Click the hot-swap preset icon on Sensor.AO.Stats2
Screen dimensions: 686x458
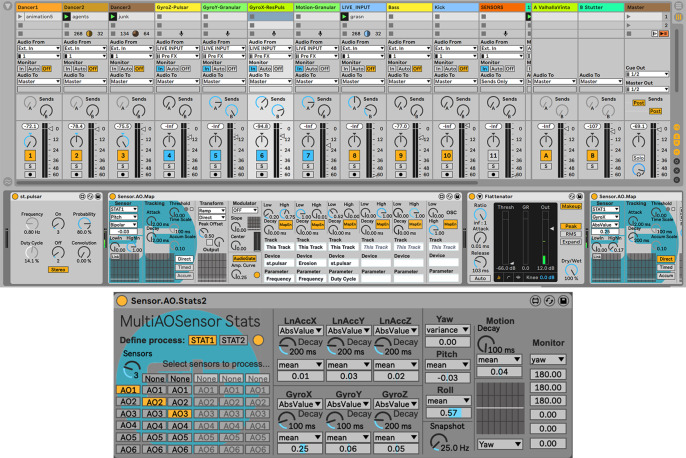pyautogui.click(x=549, y=301)
